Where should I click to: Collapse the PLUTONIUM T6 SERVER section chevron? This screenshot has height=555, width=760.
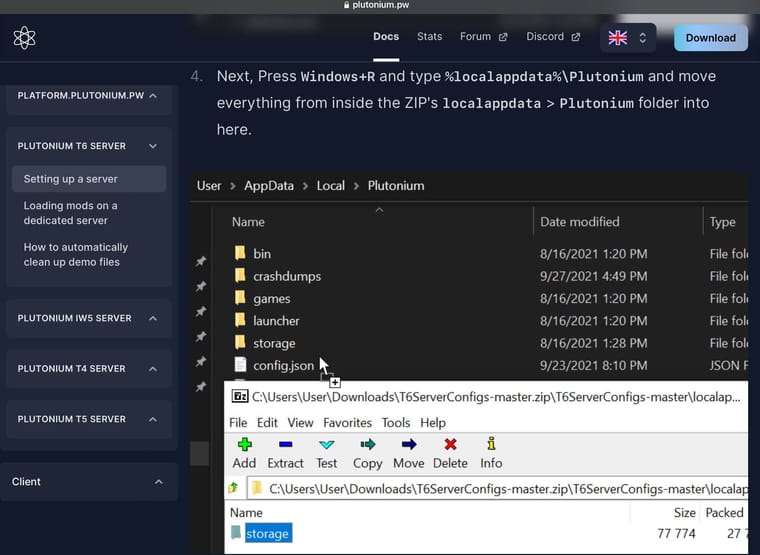153,146
